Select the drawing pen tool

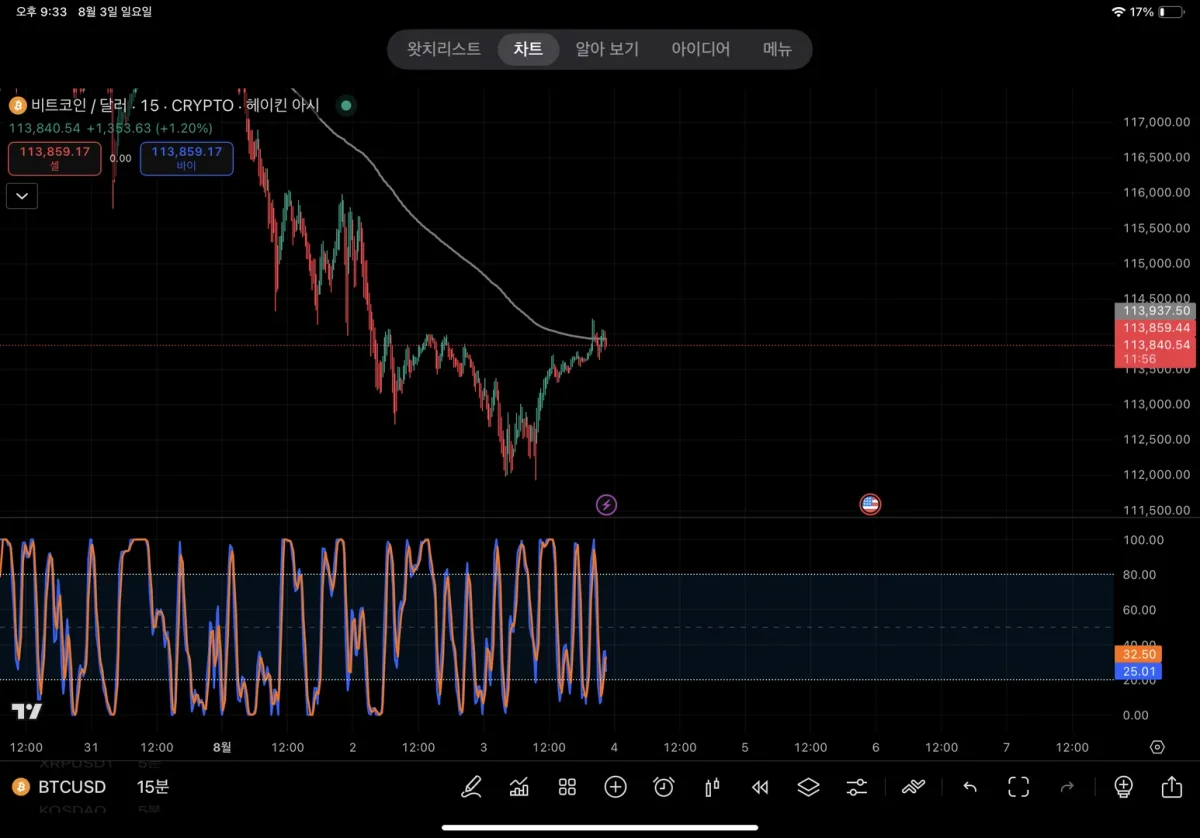tap(471, 787)
